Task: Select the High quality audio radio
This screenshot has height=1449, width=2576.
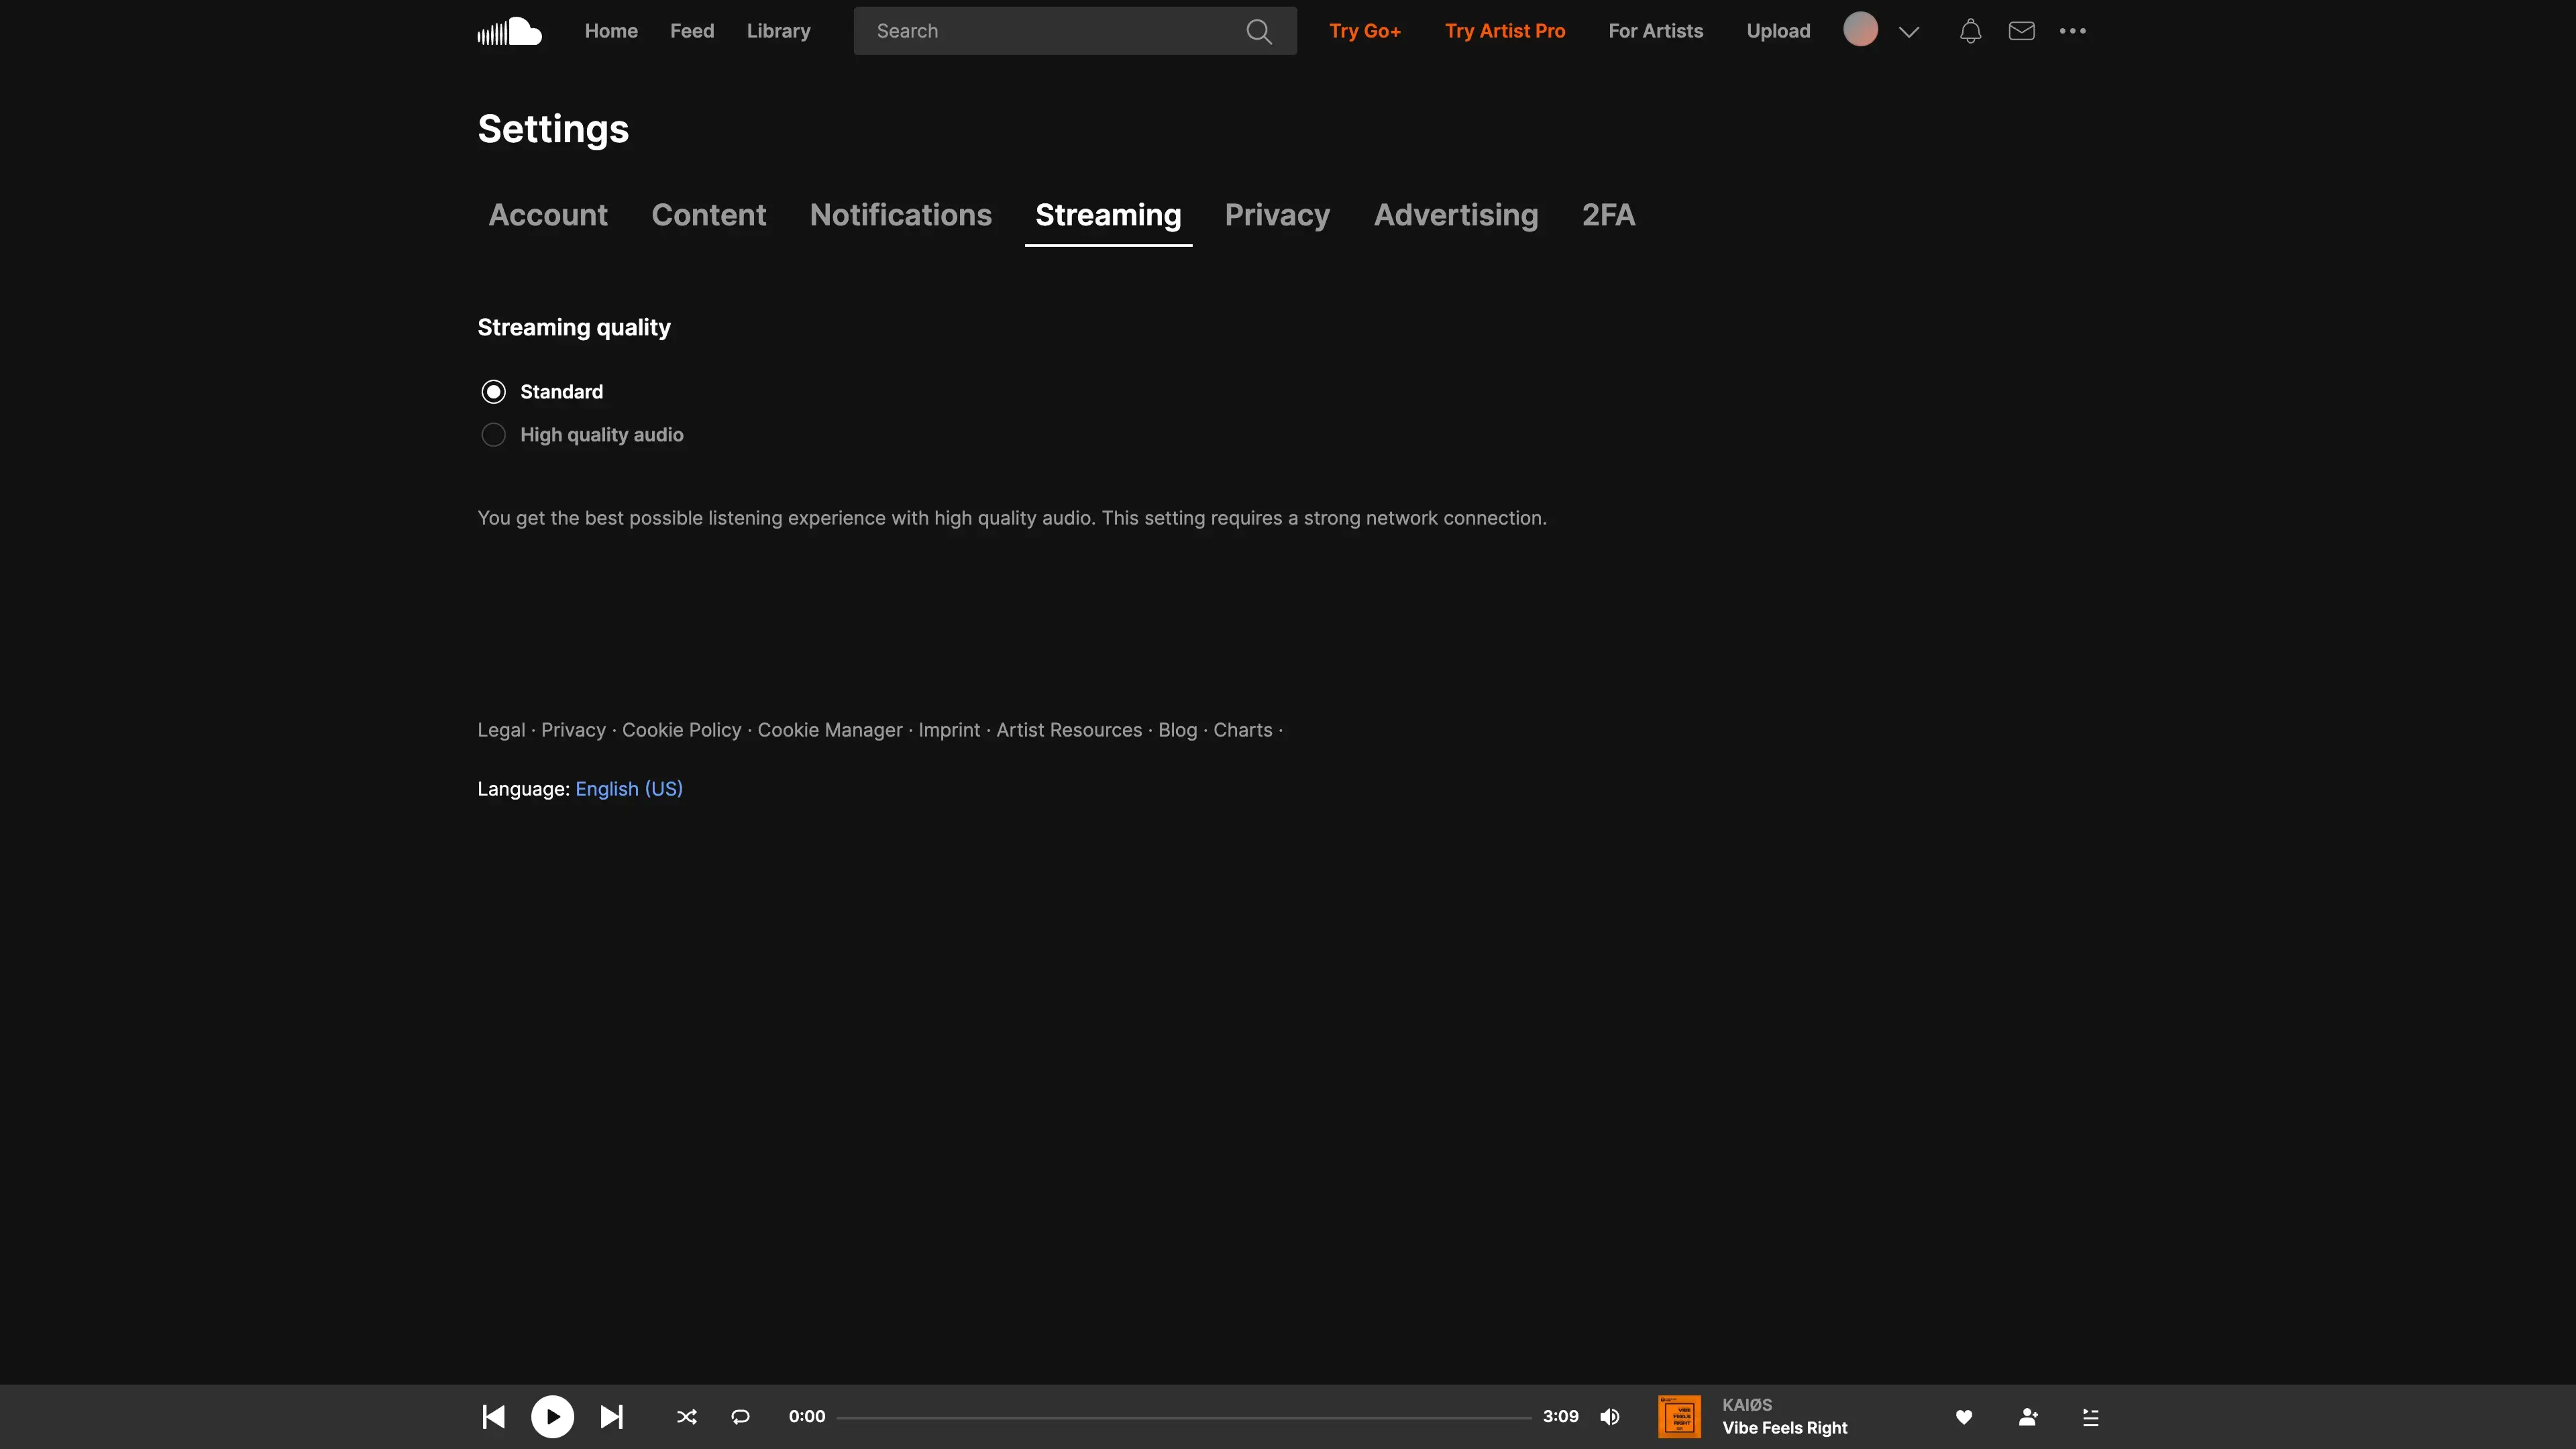Action: click(x=493, y=434)
